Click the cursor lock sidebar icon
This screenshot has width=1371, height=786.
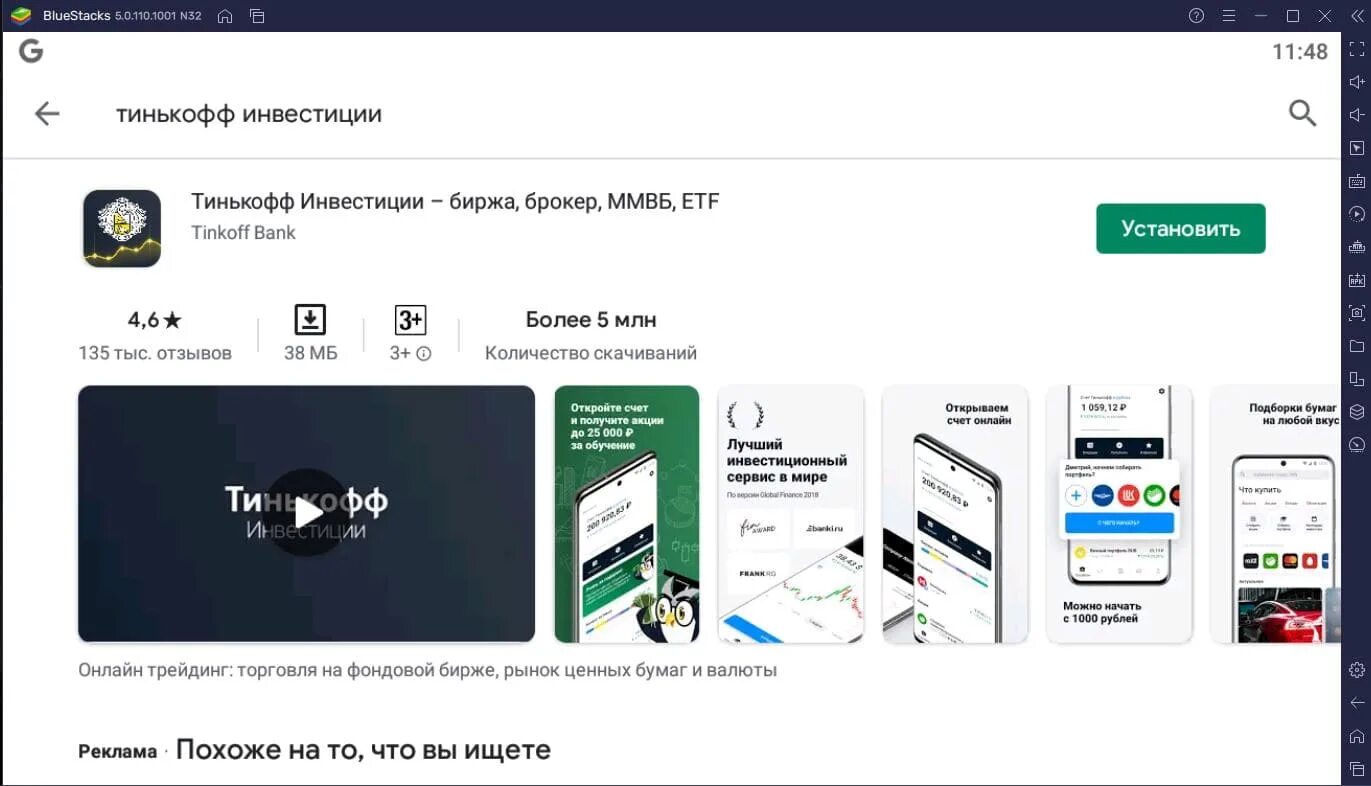pos(1357,148)
